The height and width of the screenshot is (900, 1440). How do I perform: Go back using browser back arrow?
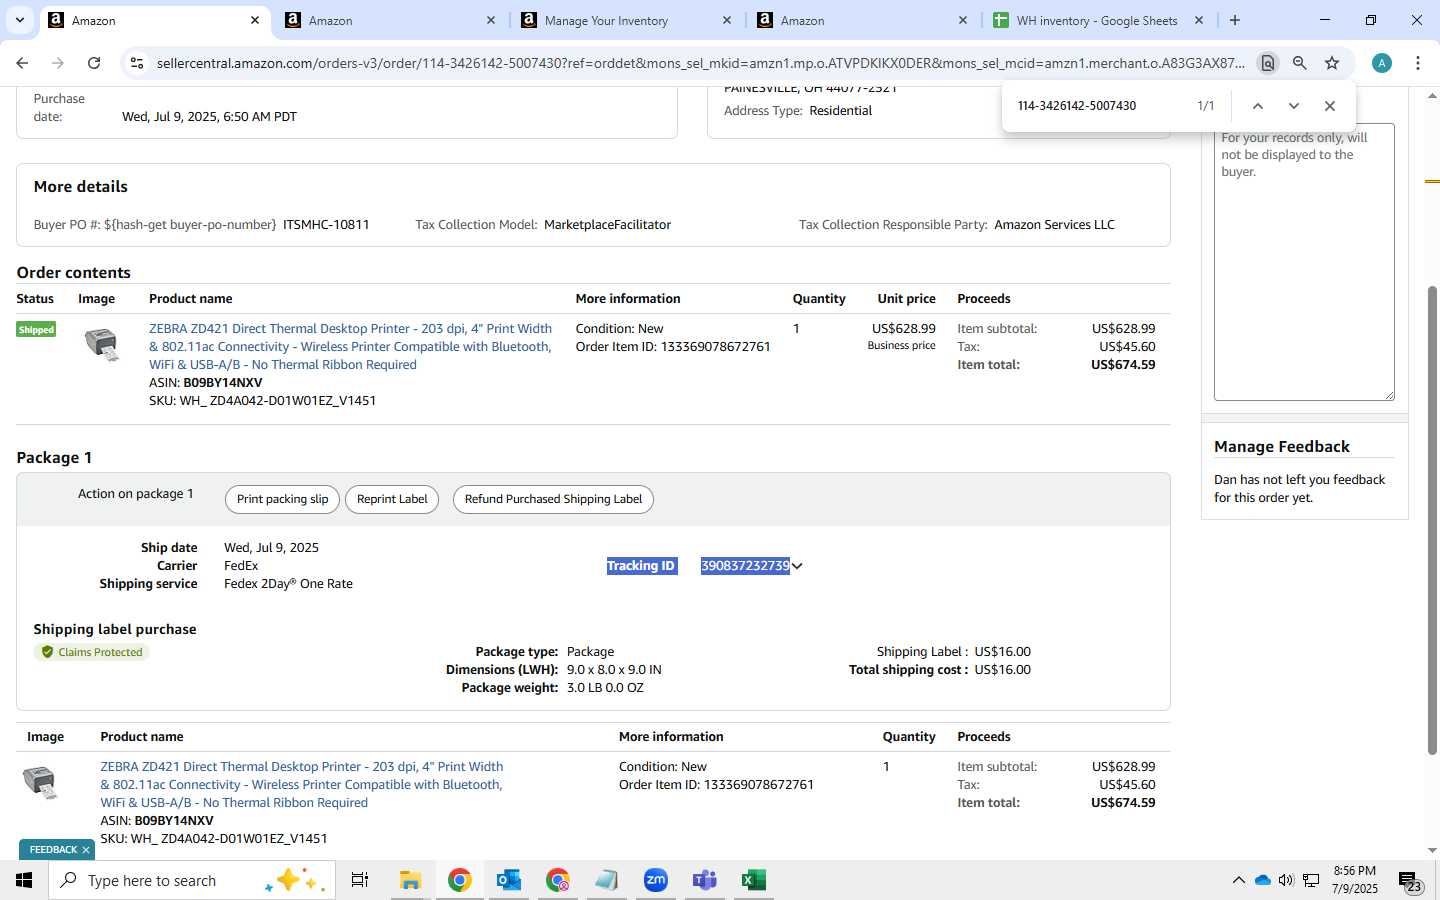[22, 63]
